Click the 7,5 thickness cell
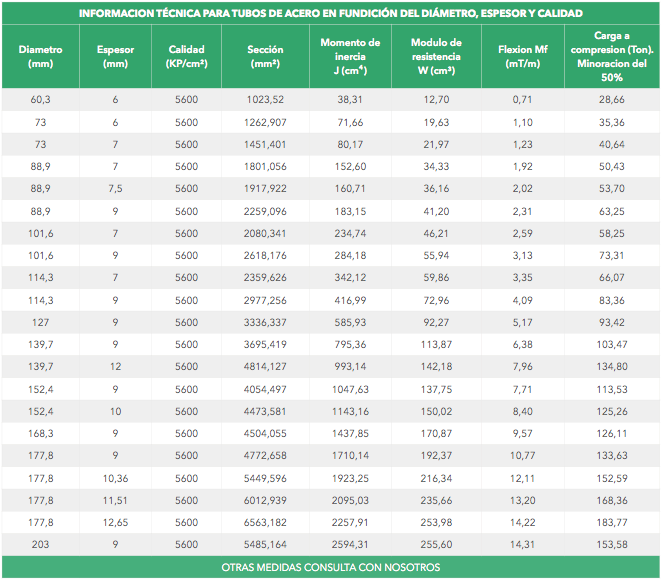661x580 pixels. click(x=115, y=188)
